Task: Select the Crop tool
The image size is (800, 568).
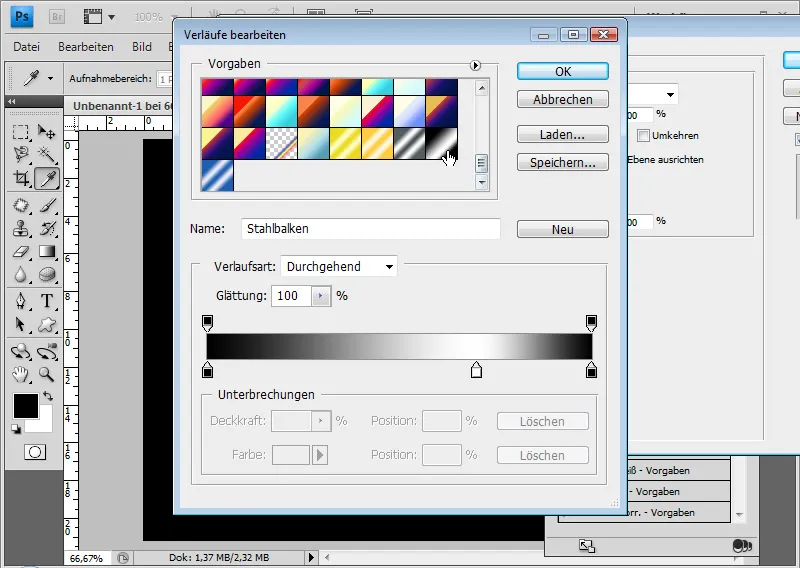Action: pos(21,178)
